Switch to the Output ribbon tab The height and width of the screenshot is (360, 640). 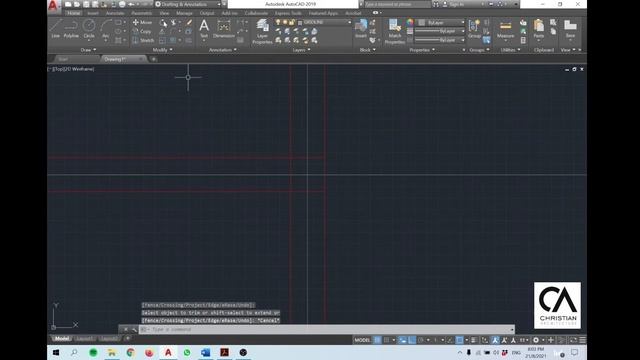click(x=207, y=13)
